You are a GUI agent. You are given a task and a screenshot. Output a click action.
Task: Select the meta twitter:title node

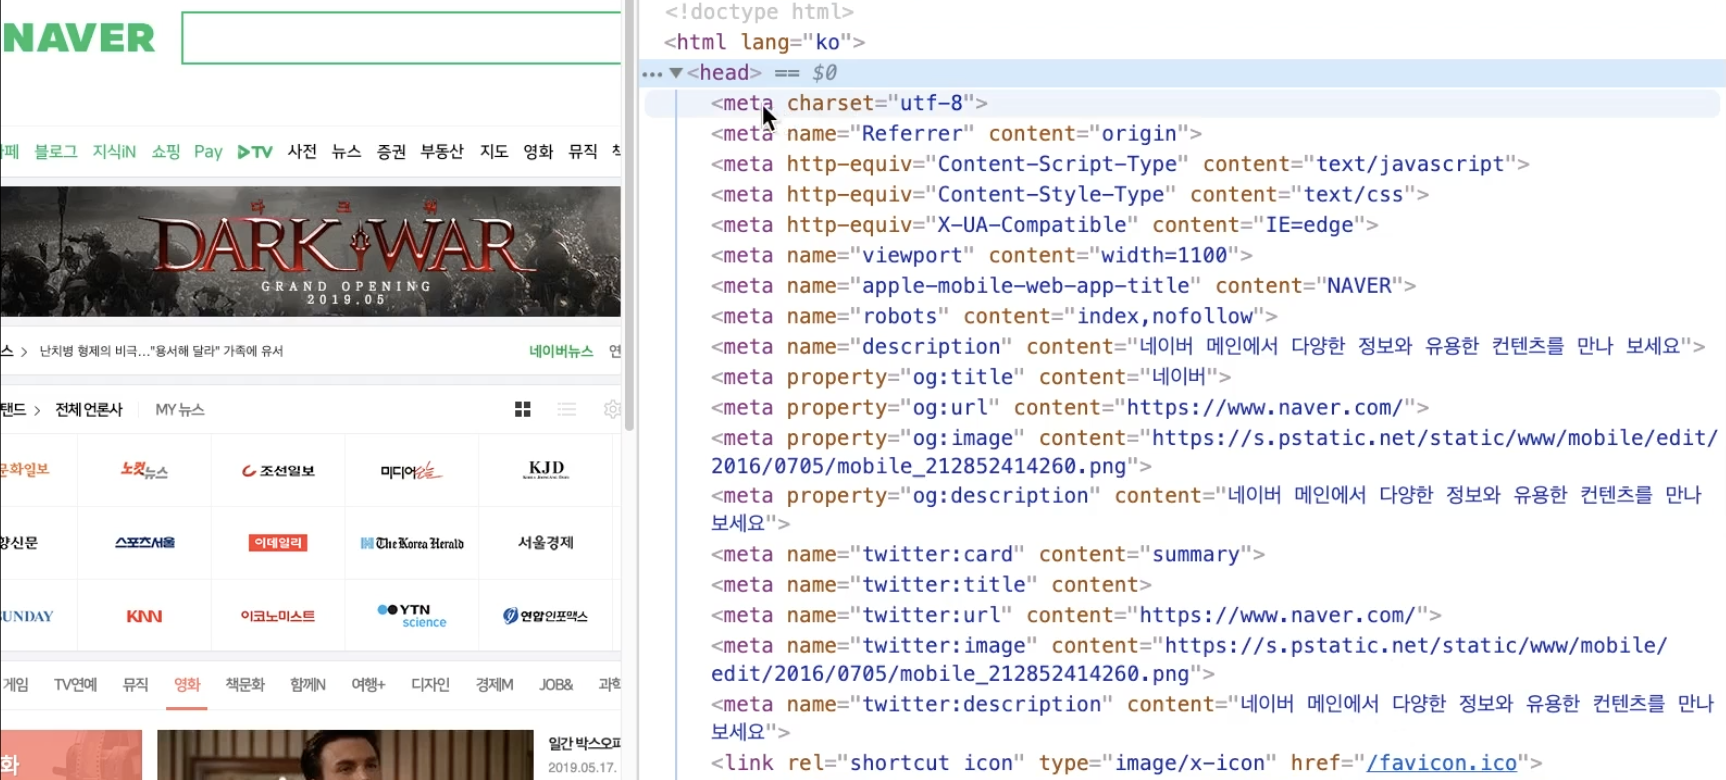[931, 585]
